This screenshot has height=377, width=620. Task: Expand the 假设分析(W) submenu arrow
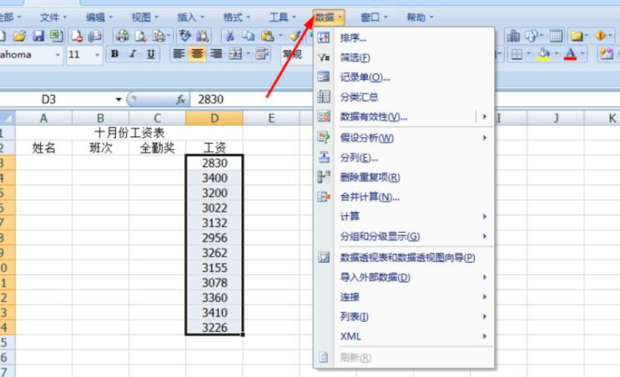[484, 138]
